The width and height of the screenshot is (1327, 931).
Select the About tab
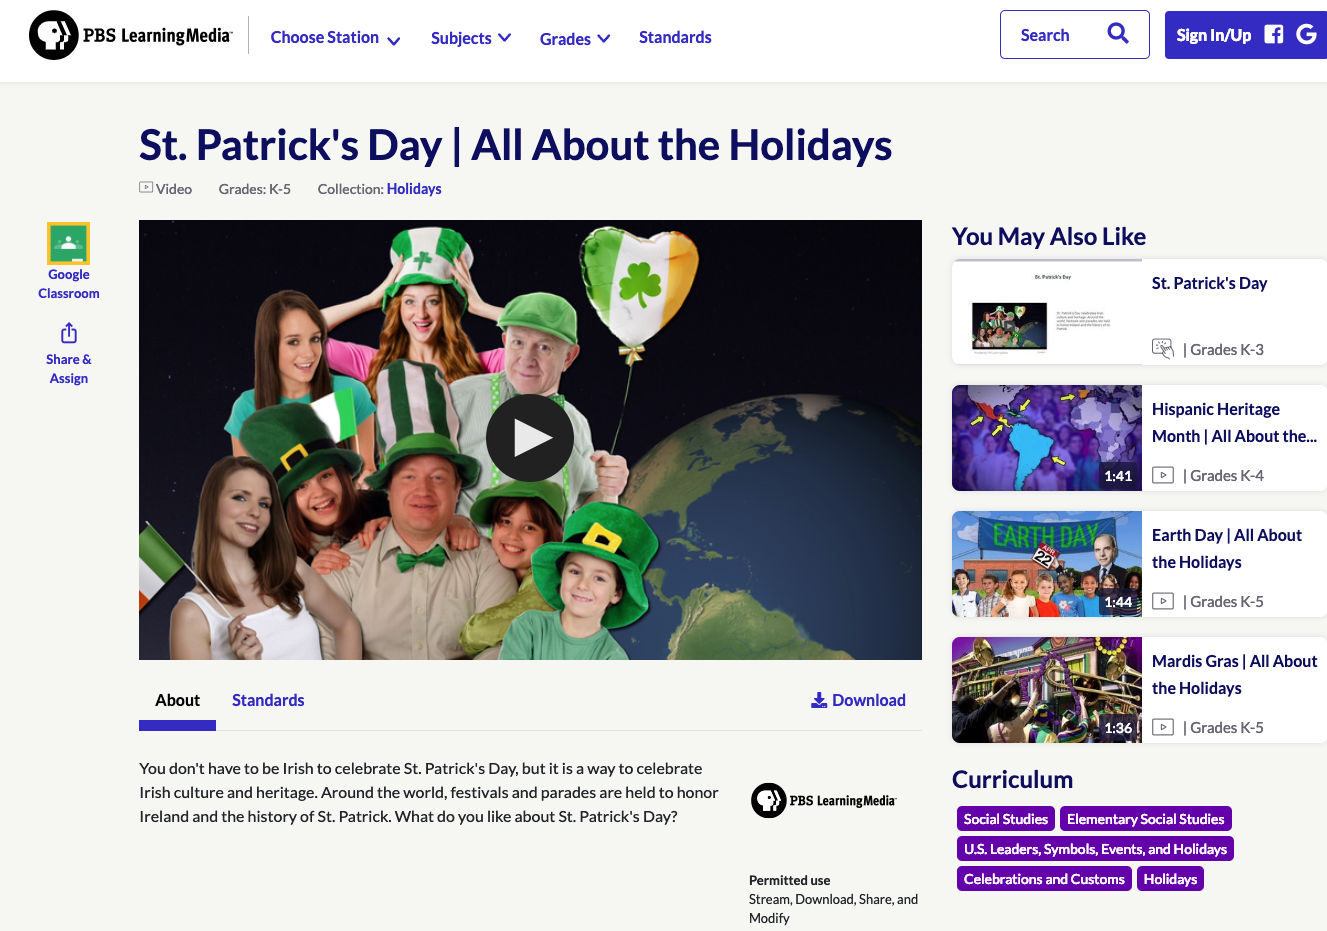(x=177, y=700)
